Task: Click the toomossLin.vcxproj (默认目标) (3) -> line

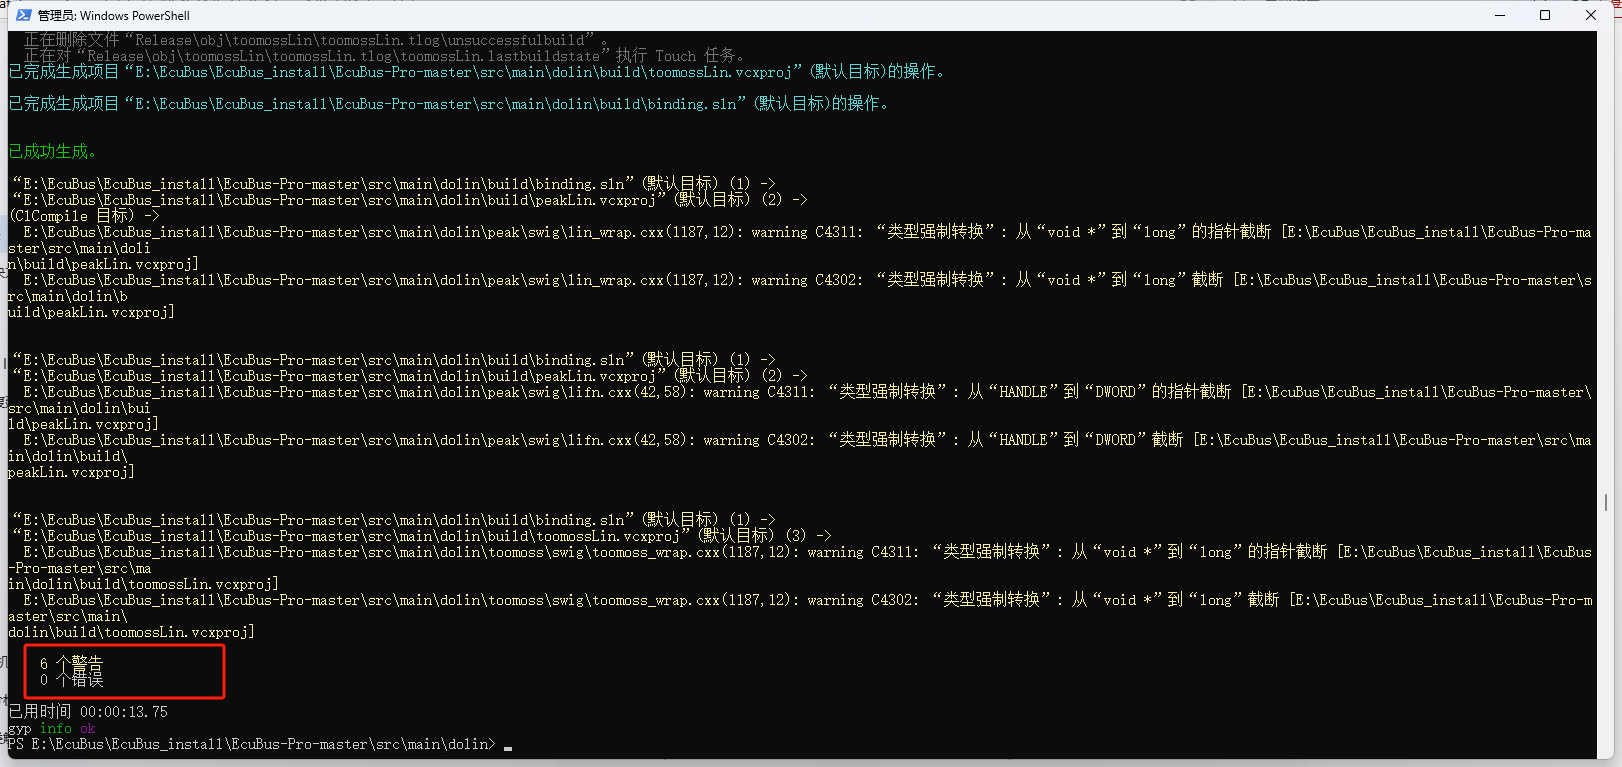Action: 421,536
